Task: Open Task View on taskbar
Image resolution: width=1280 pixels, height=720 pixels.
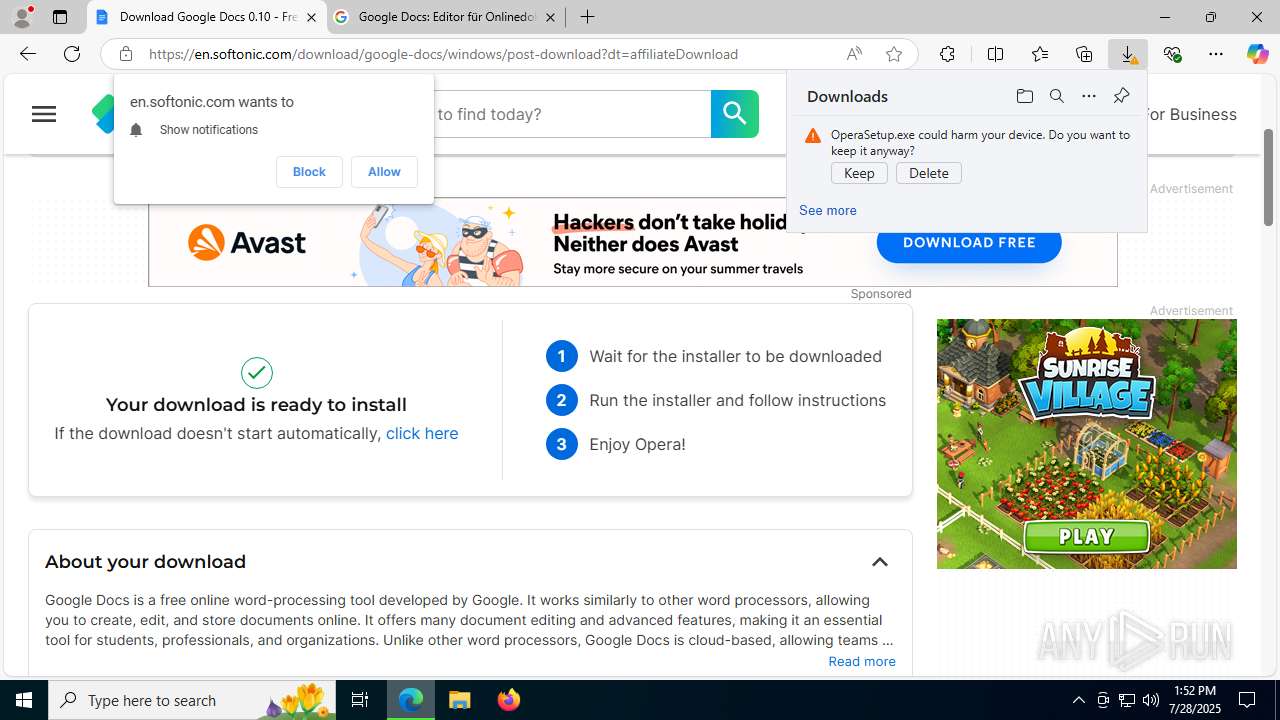Action: point(360,700)
